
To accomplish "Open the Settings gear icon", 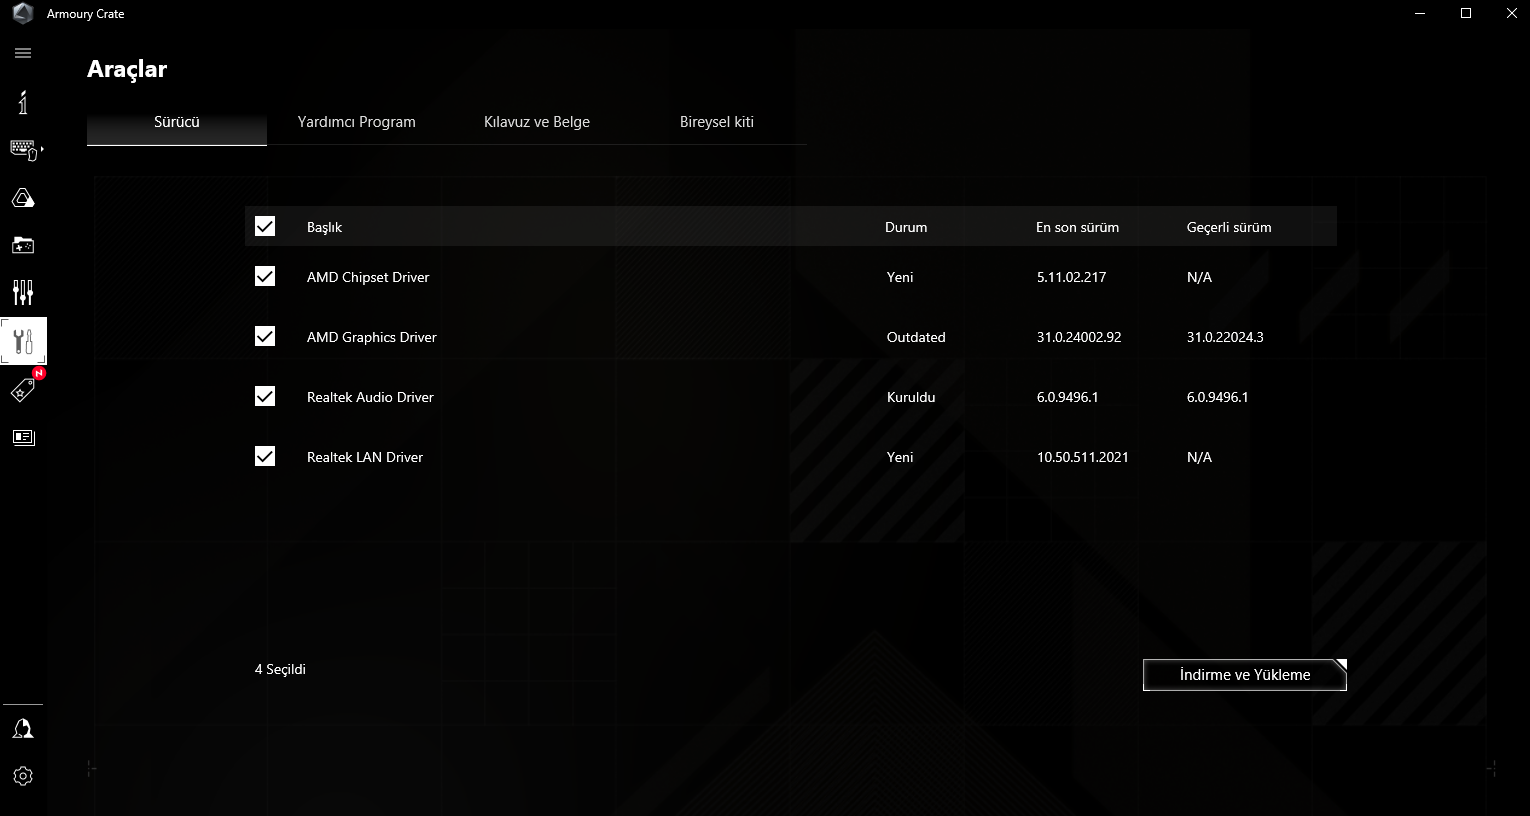I will point(23,776).
